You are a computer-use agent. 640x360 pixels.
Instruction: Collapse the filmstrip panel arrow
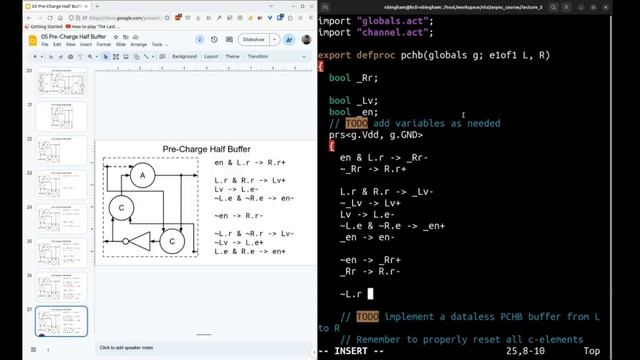point(48,349)
